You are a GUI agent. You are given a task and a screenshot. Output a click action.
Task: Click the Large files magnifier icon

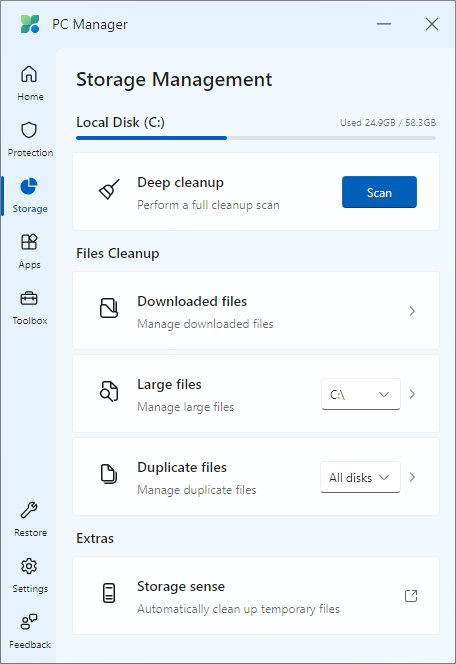pyautogui.click(x=109, y=391)
